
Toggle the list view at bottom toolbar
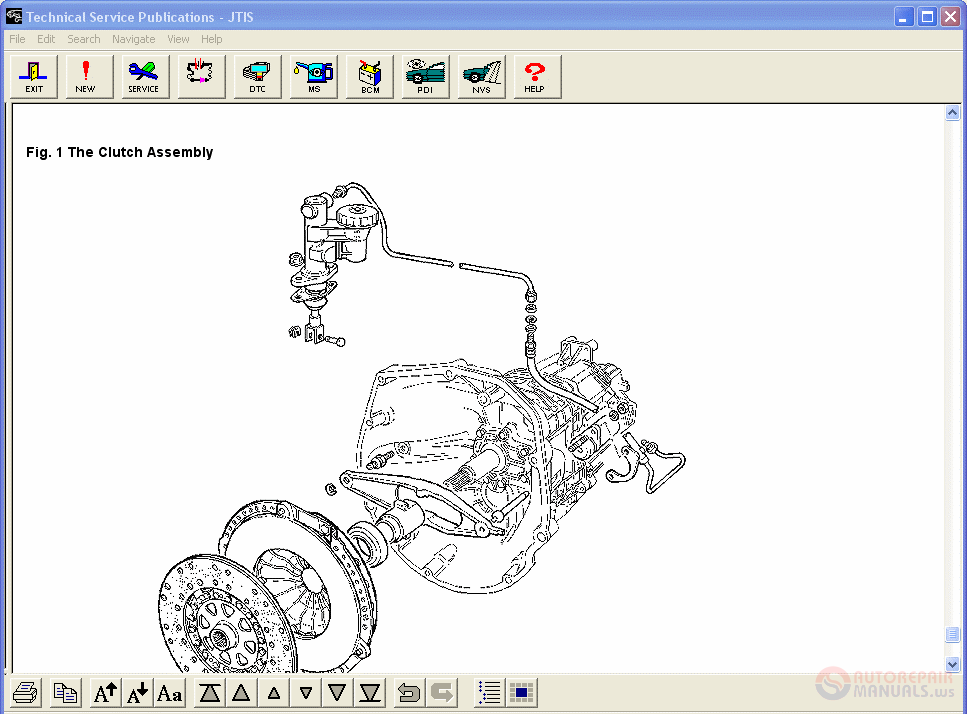[487, 691]
